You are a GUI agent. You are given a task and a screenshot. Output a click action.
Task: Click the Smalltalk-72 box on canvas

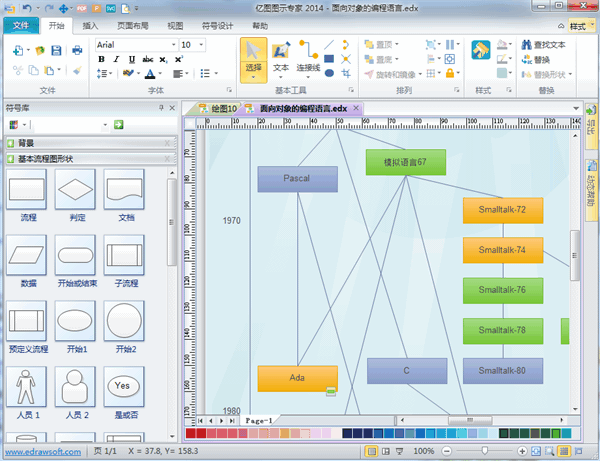pyautogui.click(x=502, y=210)
